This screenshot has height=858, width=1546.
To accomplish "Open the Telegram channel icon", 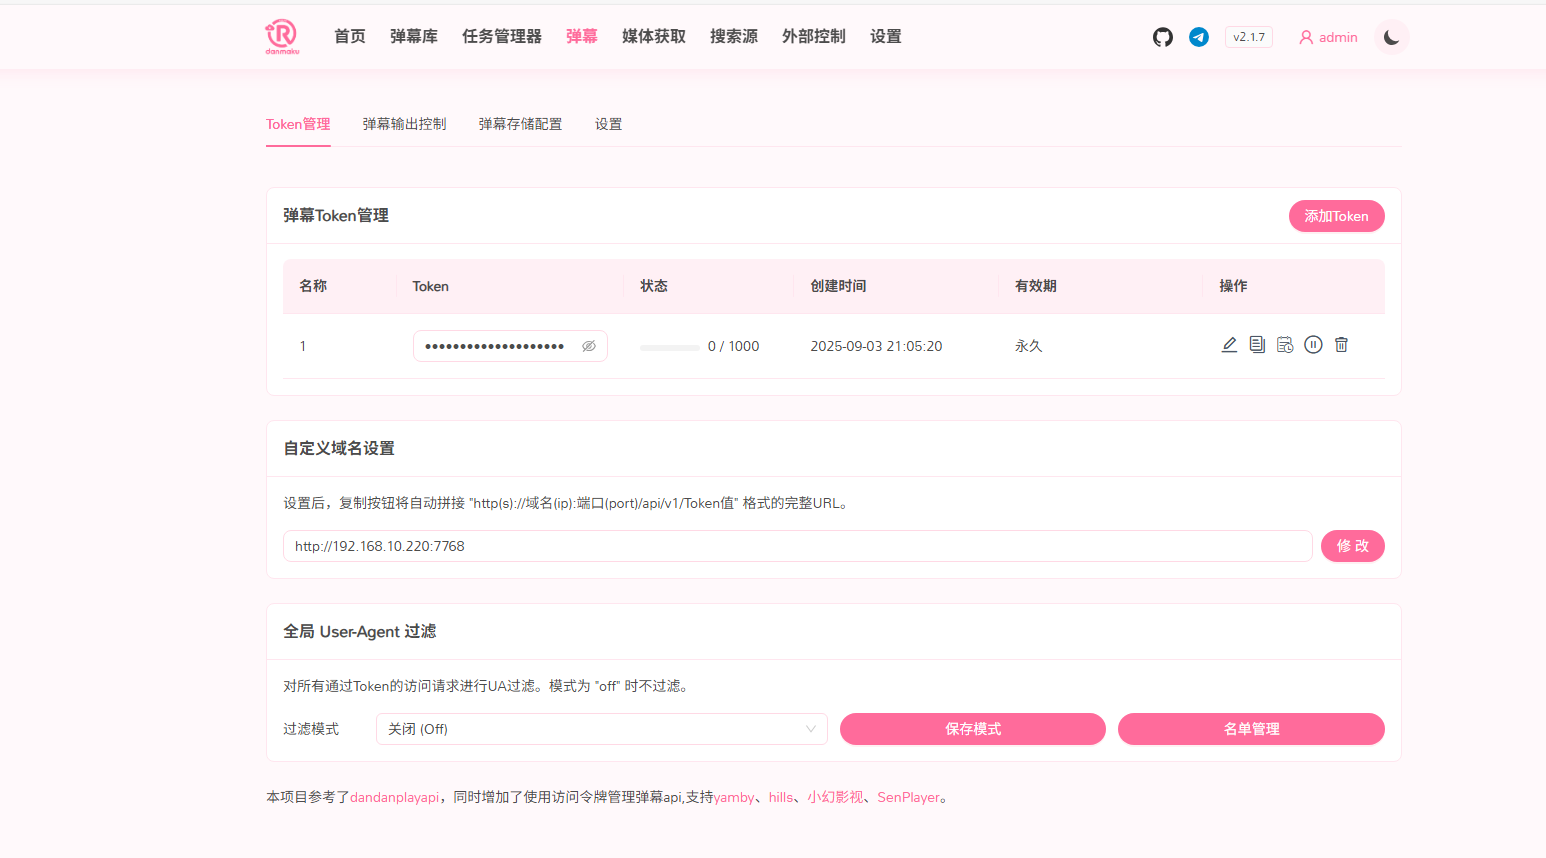I will (x=1199, y=37).
